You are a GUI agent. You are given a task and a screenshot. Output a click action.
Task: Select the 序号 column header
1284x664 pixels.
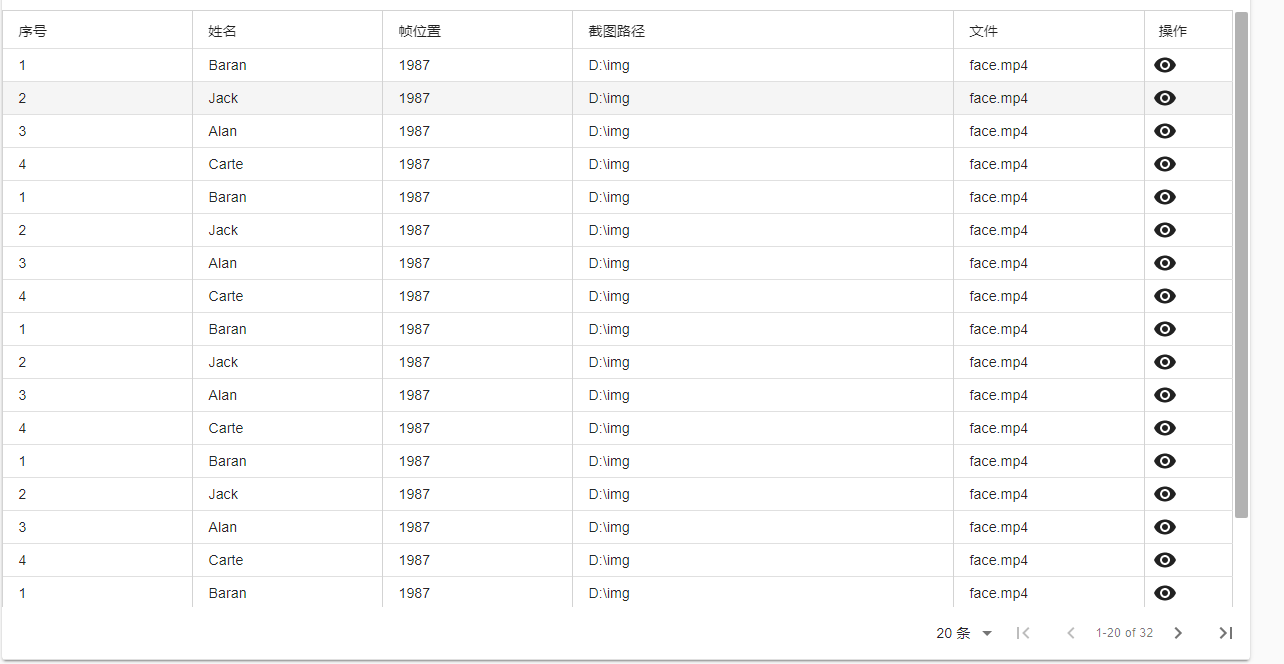(x=30, y=30)
